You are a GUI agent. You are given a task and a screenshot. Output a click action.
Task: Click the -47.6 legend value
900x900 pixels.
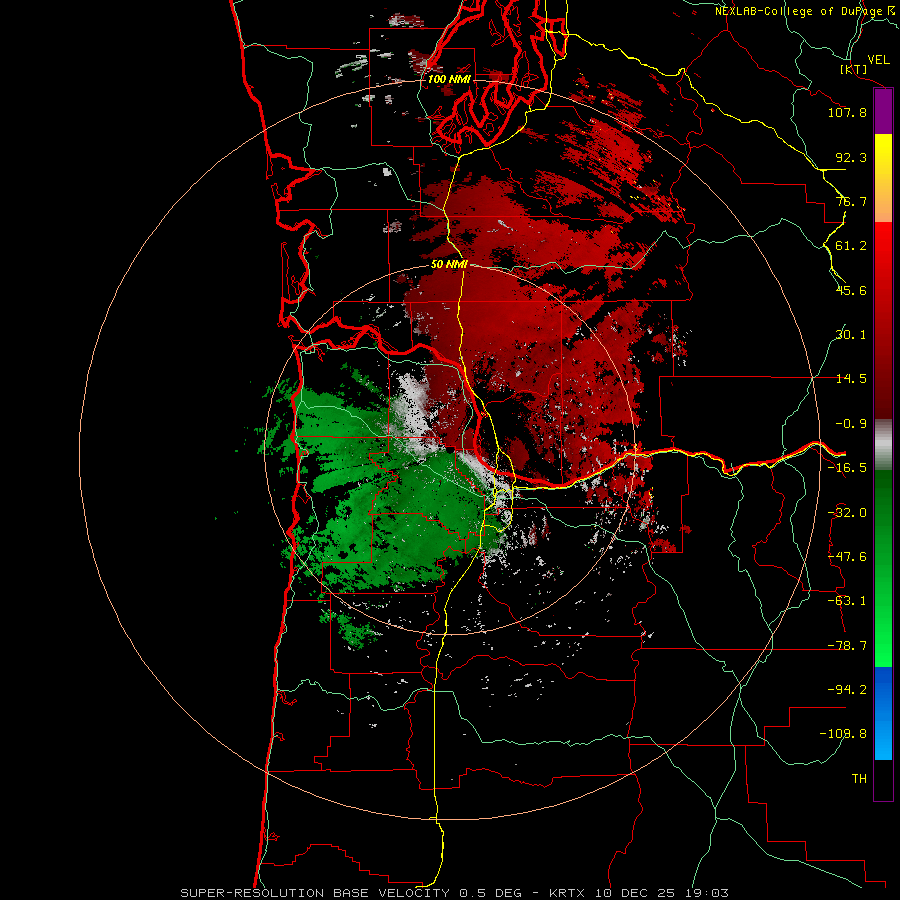click(x=847, y=557)
